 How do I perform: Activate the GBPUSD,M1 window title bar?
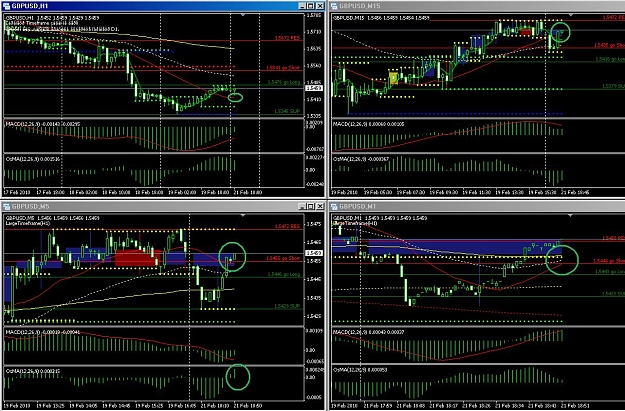point(478,206)
